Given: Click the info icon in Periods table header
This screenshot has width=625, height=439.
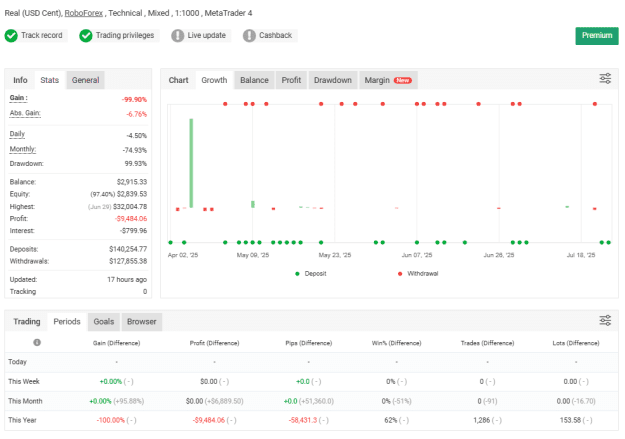Looking at the screenshot, I should (37, 343).
